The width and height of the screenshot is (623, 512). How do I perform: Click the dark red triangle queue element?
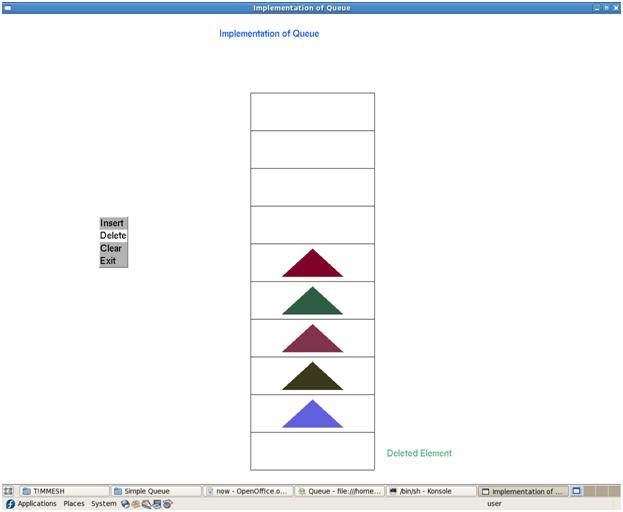click(312, 264)
